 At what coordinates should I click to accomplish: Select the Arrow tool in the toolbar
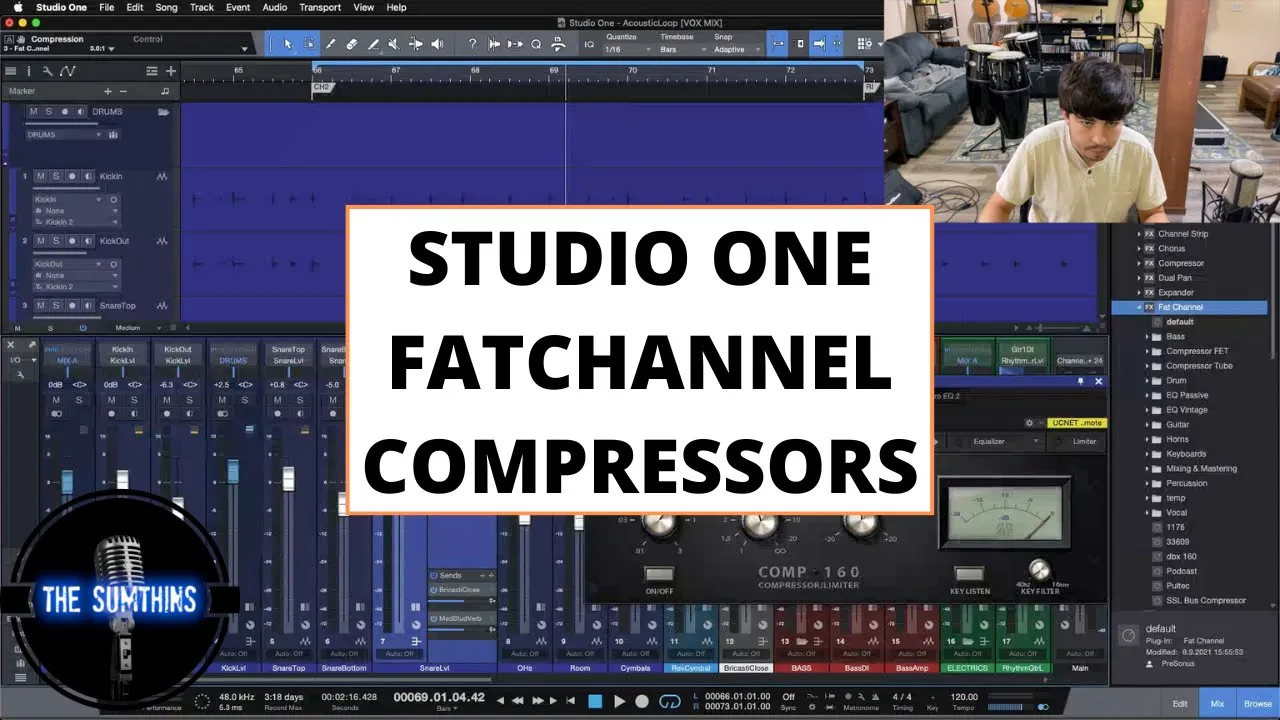[288, 44]
